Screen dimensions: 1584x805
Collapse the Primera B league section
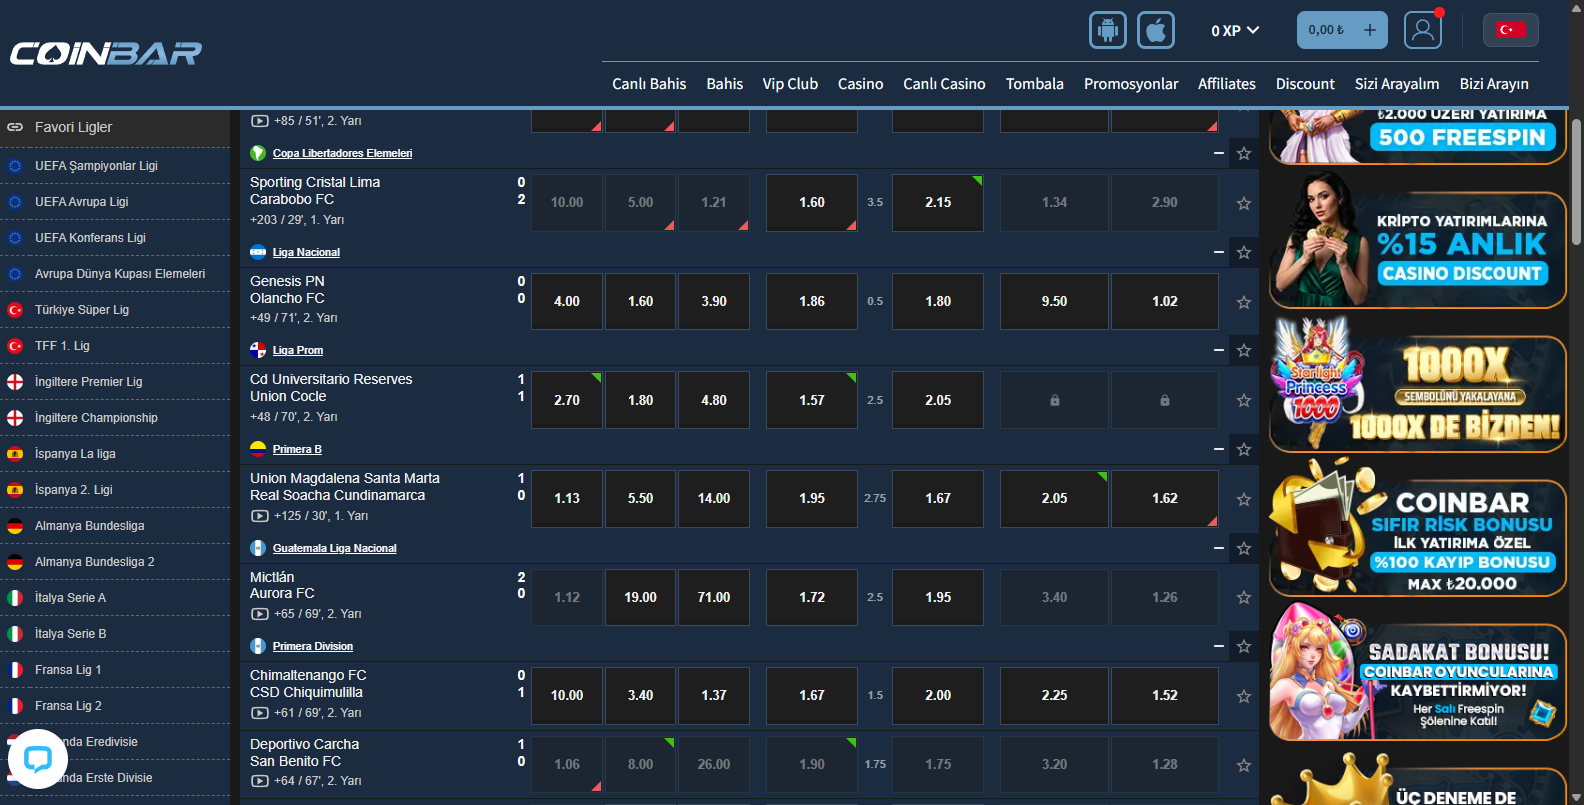pyautogui.click(x=1218, y=449)
